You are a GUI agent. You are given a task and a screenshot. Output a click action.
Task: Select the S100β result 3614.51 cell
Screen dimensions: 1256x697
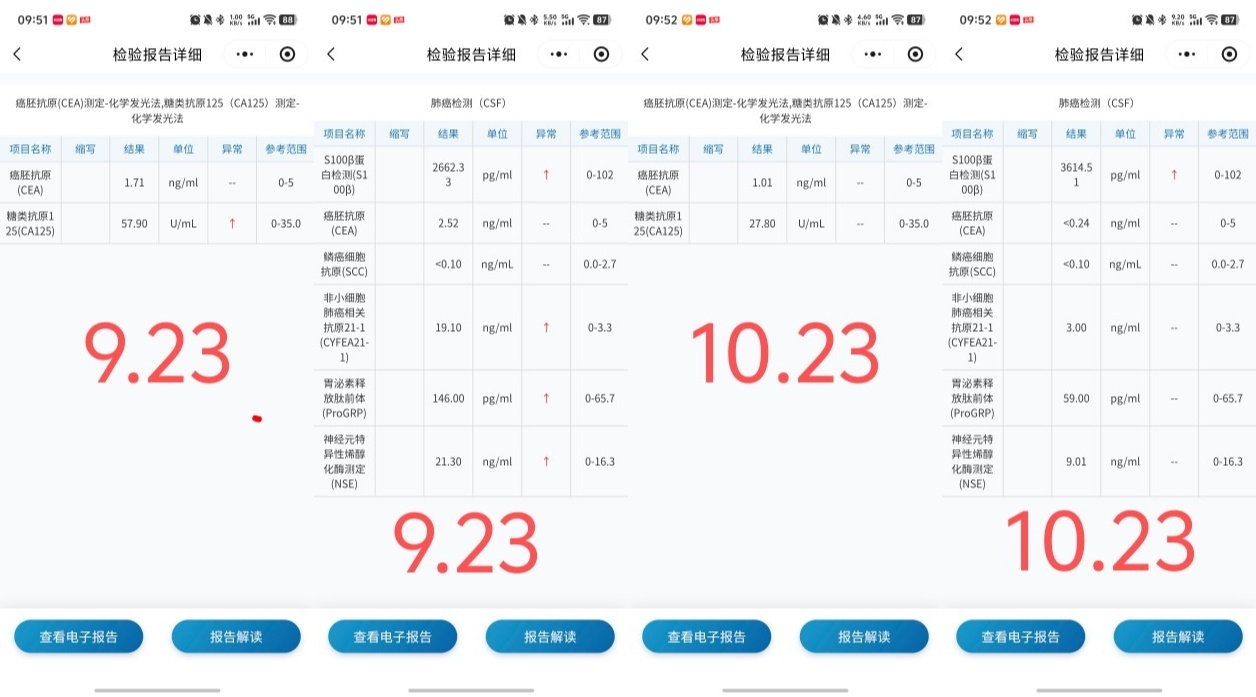pyautogui.click(x=1076, y=175)
